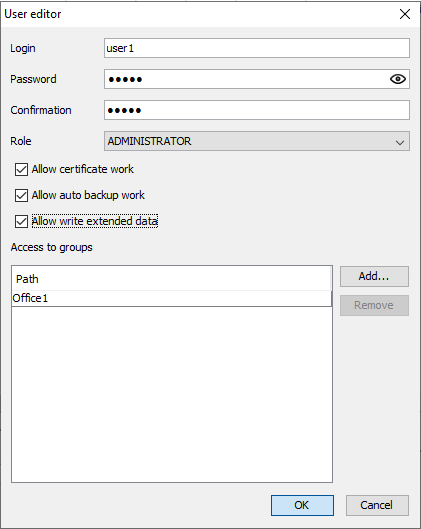
Task: Expand Role list via chevron arrow
Action: point(400,142)
